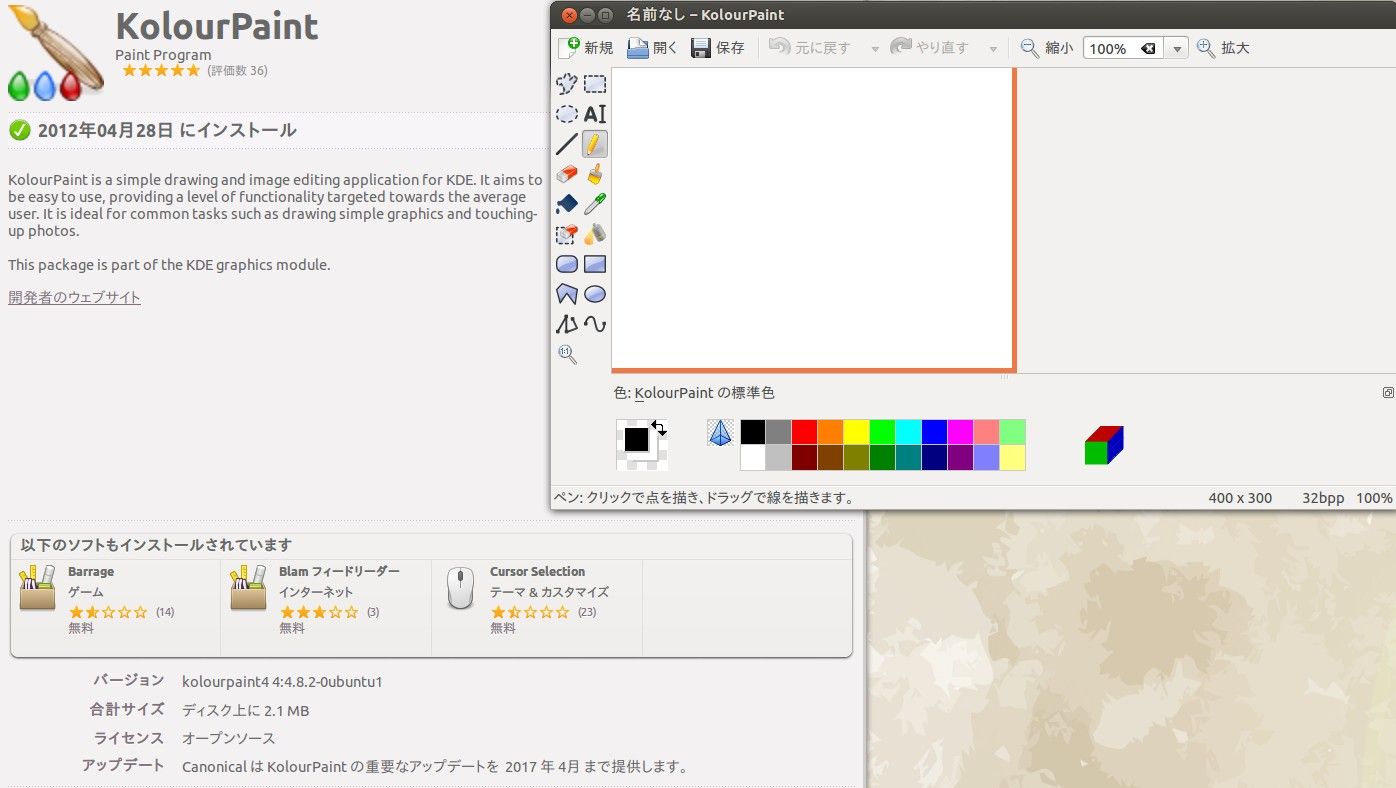Viewport: 1396px width, 788px height.
Task: Expand the redo history dropdown arrow
Action: click(x=993, y=49)
